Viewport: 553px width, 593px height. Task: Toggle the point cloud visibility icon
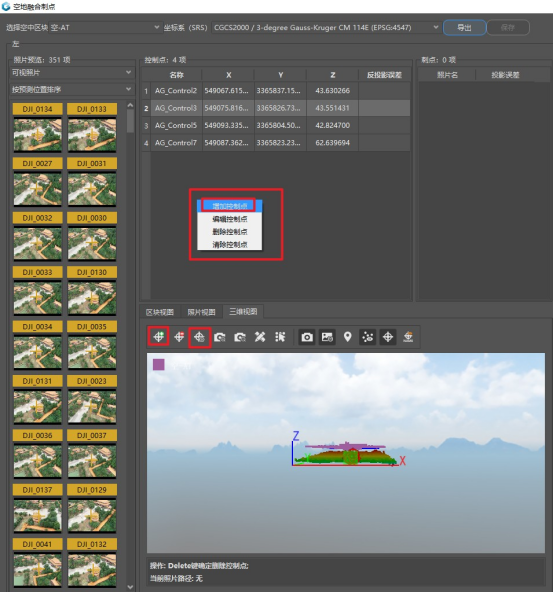[368, 337]
